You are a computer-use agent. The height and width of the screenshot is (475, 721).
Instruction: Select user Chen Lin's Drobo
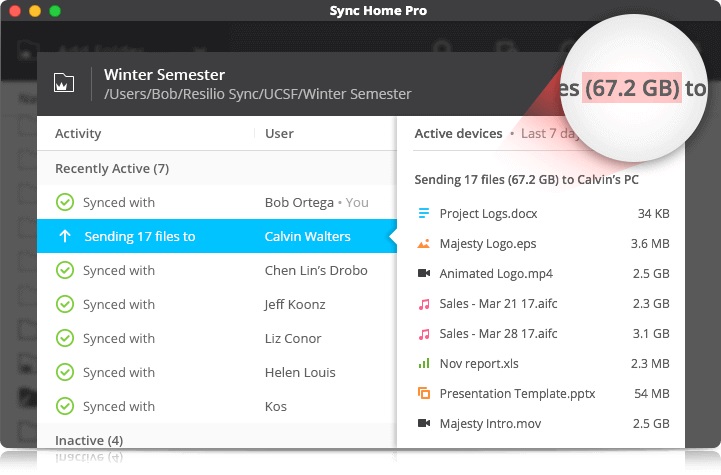[x=316, y=270]
